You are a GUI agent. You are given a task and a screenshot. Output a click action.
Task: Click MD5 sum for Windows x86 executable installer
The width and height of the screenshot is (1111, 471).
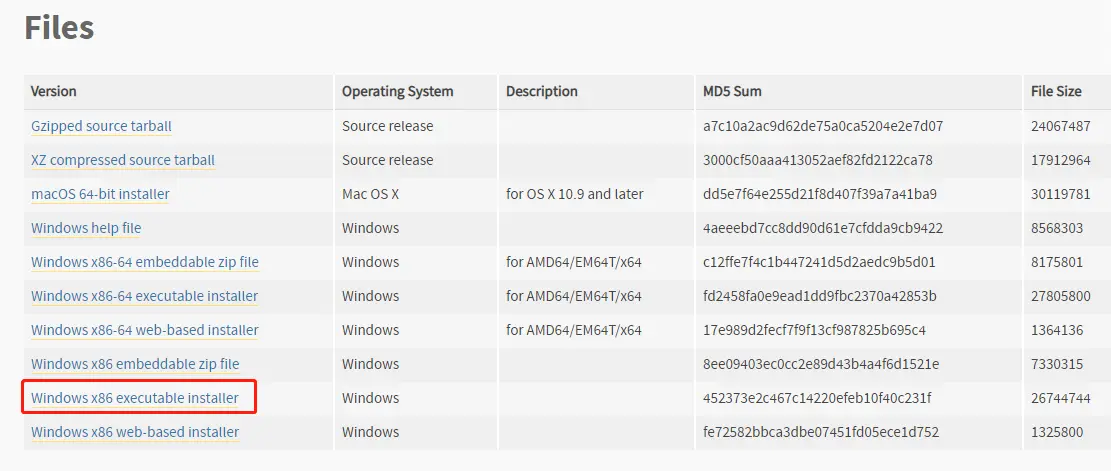coord(817,399)
